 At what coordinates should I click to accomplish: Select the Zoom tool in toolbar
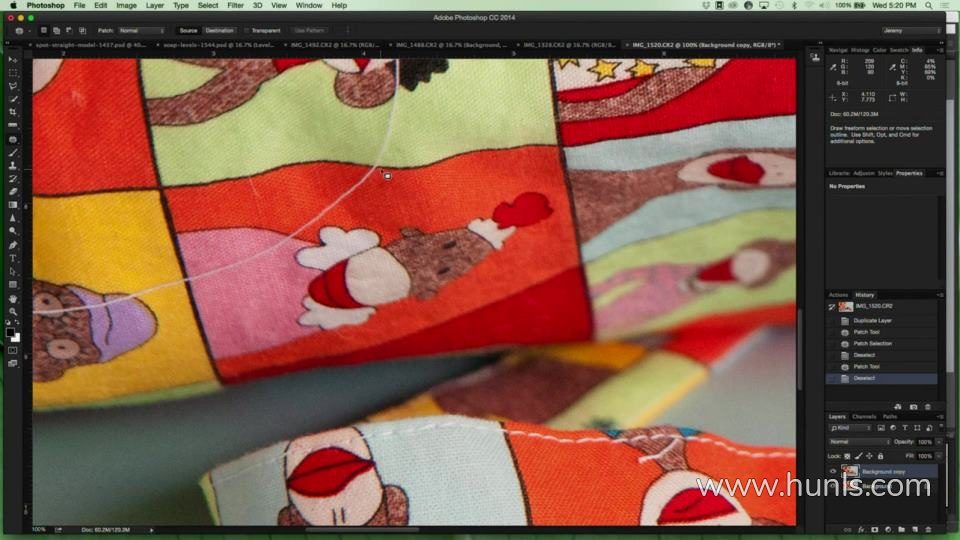pyautogui.click(x=13, y=311)
